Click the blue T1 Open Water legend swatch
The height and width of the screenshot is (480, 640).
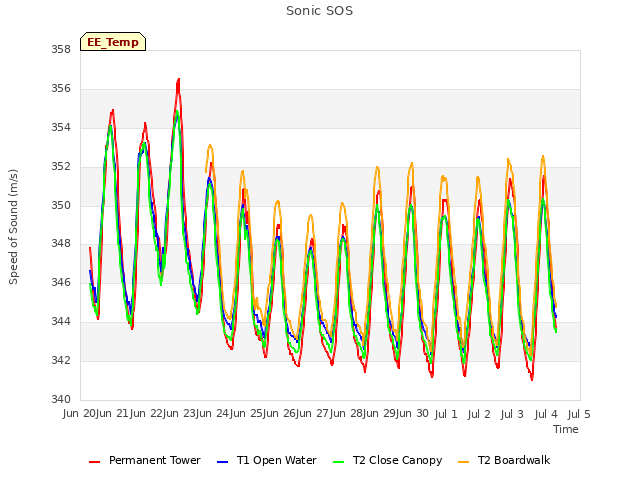[222, 462]
